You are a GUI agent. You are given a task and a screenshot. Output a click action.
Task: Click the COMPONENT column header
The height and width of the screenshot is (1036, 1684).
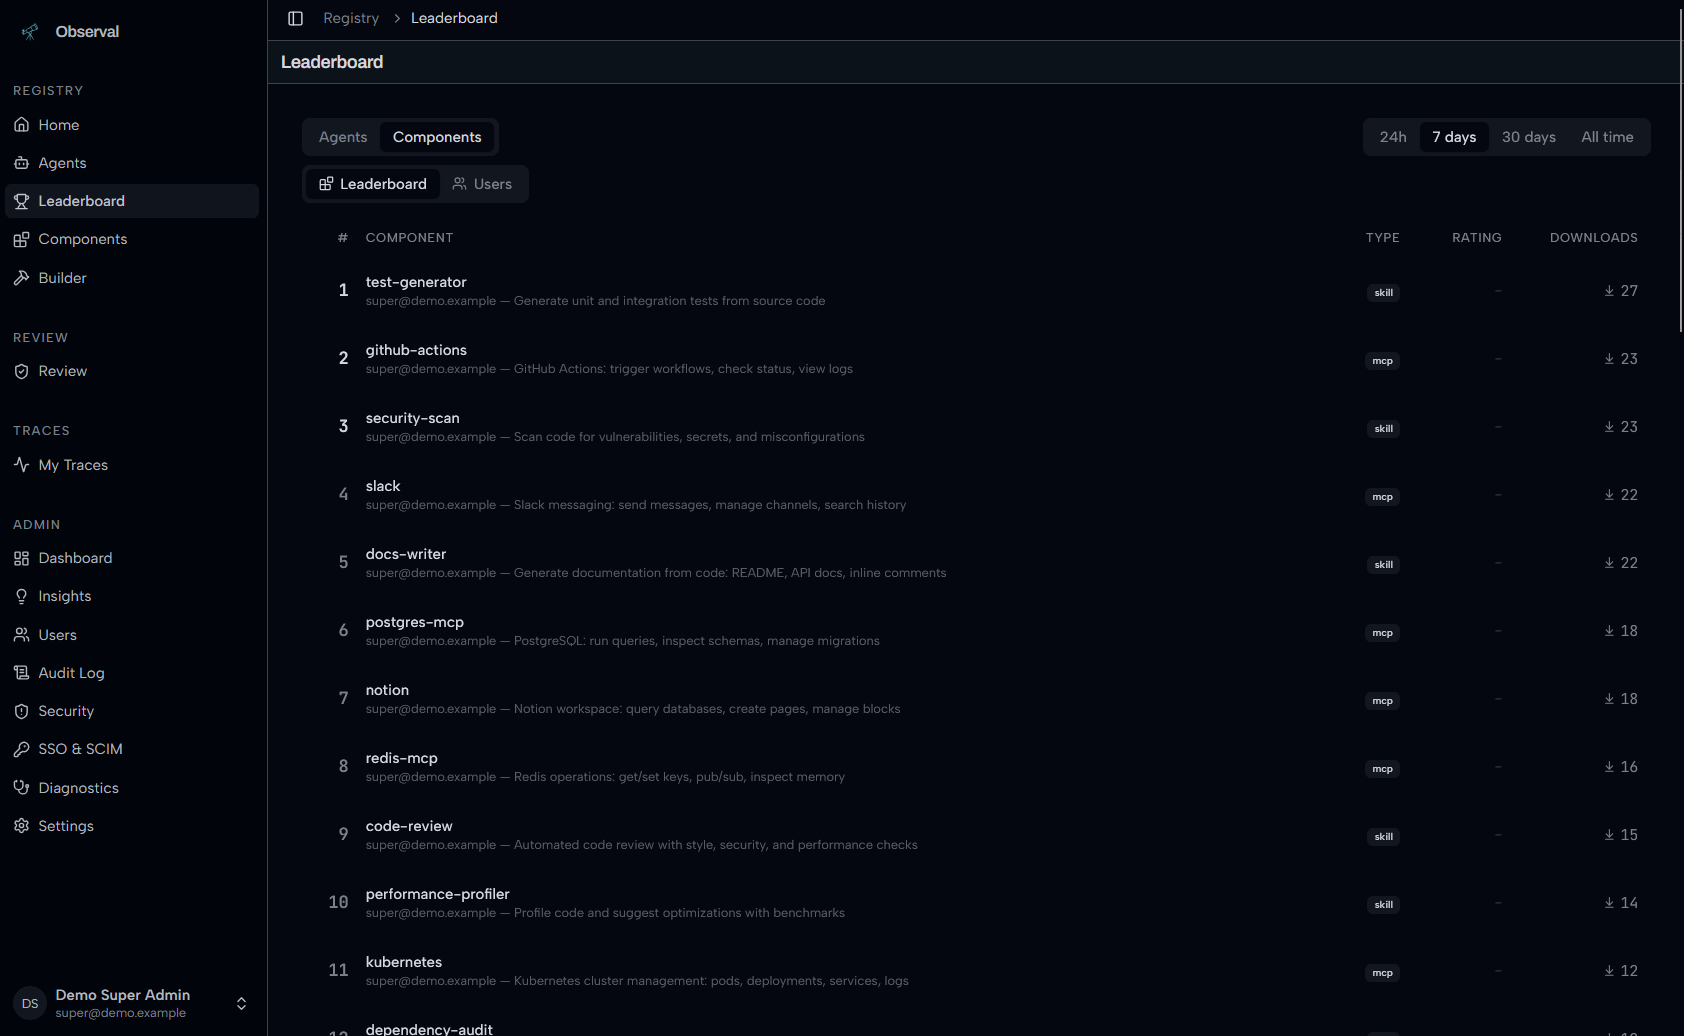pyautogui.click(x=409, y=238)
